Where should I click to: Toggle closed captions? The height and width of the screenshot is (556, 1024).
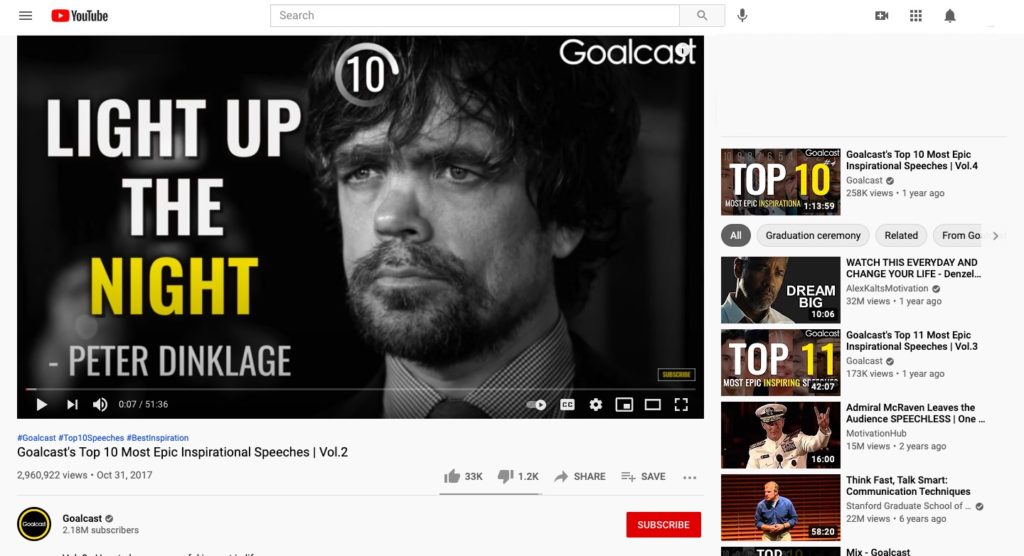click(567, 404)
